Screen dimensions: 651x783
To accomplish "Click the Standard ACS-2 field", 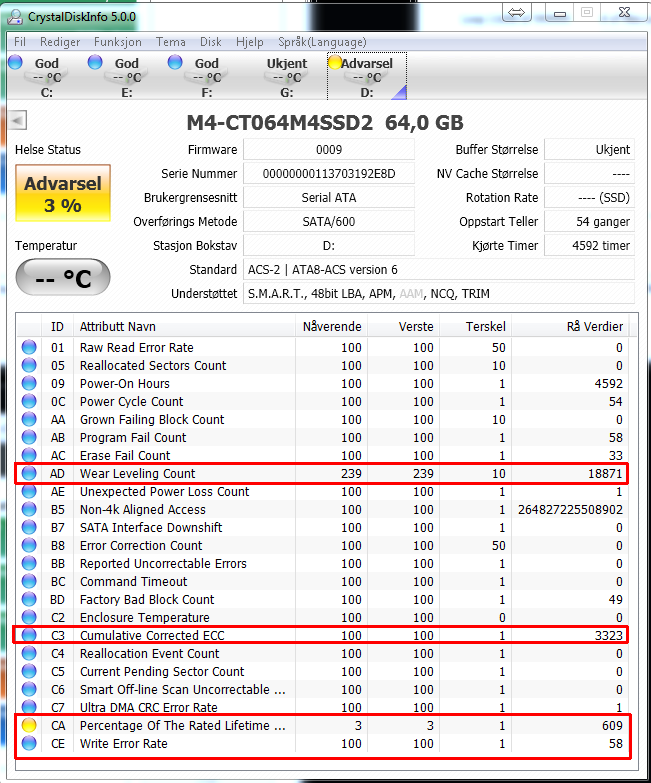I will click(439, 270).
